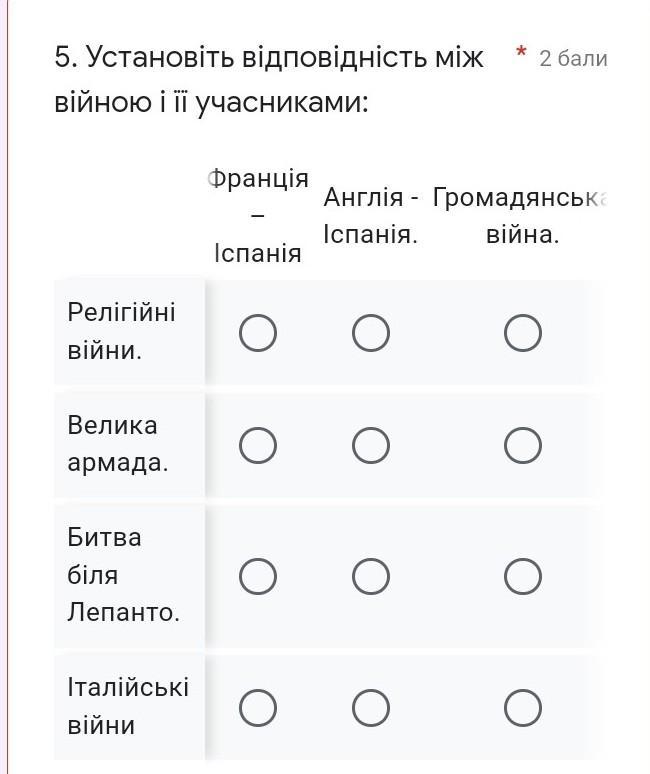Image resolution: width=650 pixels, height=774 pixels.
Task: Click the Франція – Іспанія column header
Action: (258, 216)
